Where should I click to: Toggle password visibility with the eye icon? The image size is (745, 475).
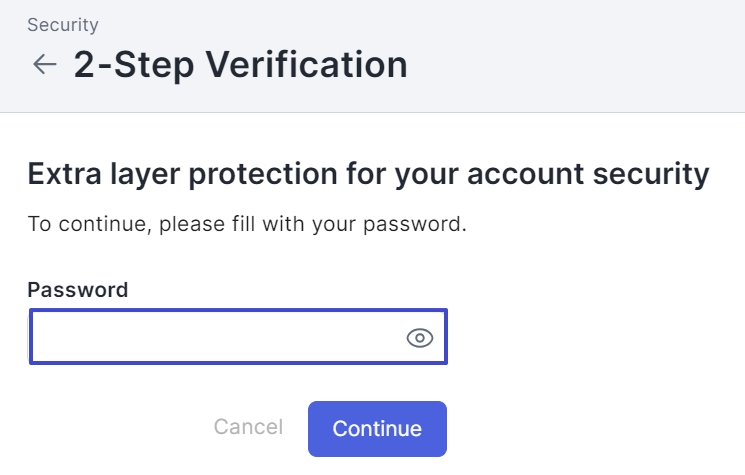coord(420,338)
